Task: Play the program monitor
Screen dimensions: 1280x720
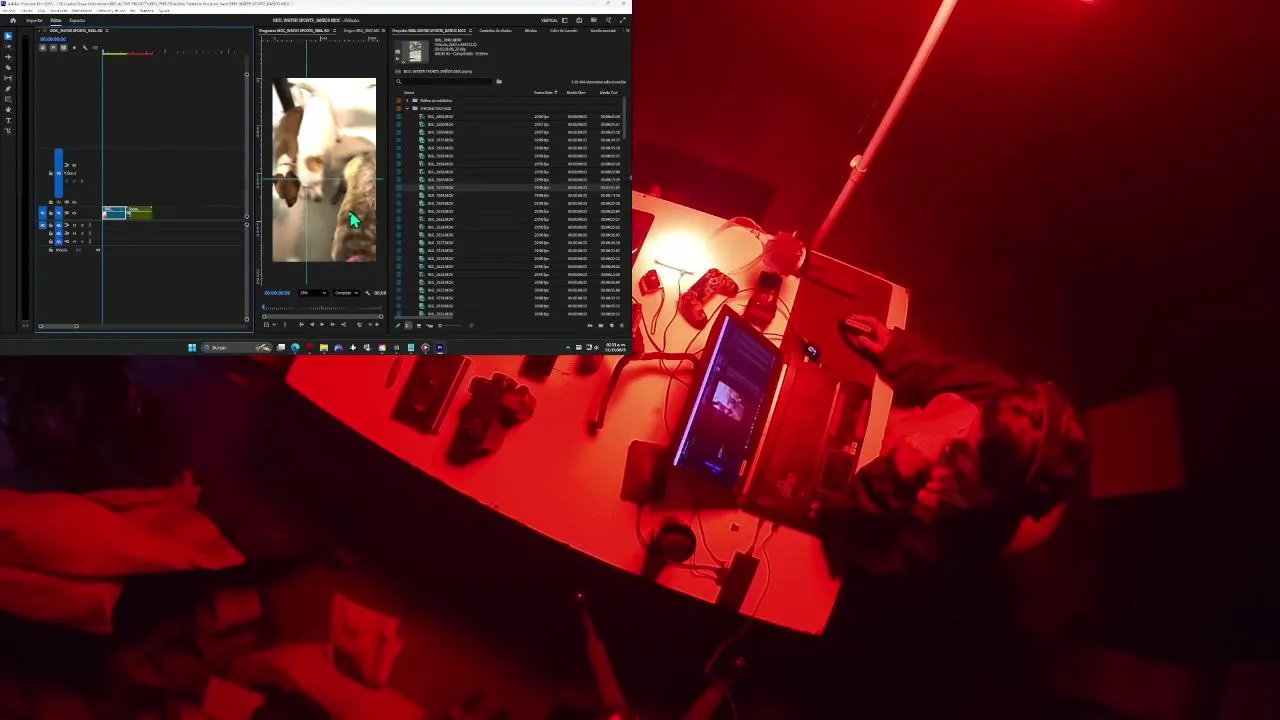Action: click(322, 324)
